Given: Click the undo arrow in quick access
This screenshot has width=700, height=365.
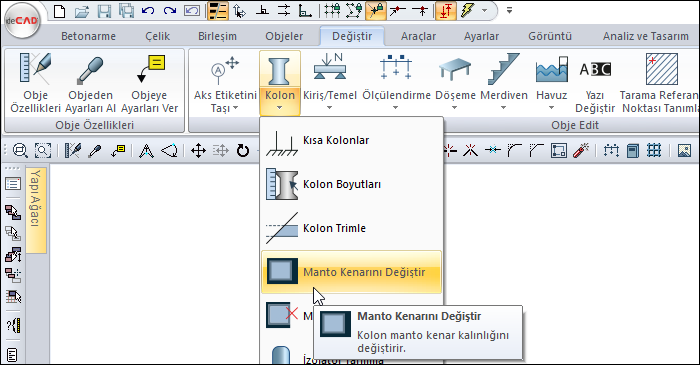Looking at the screenshot, I should pyautogui.click(x=148, y=11).
